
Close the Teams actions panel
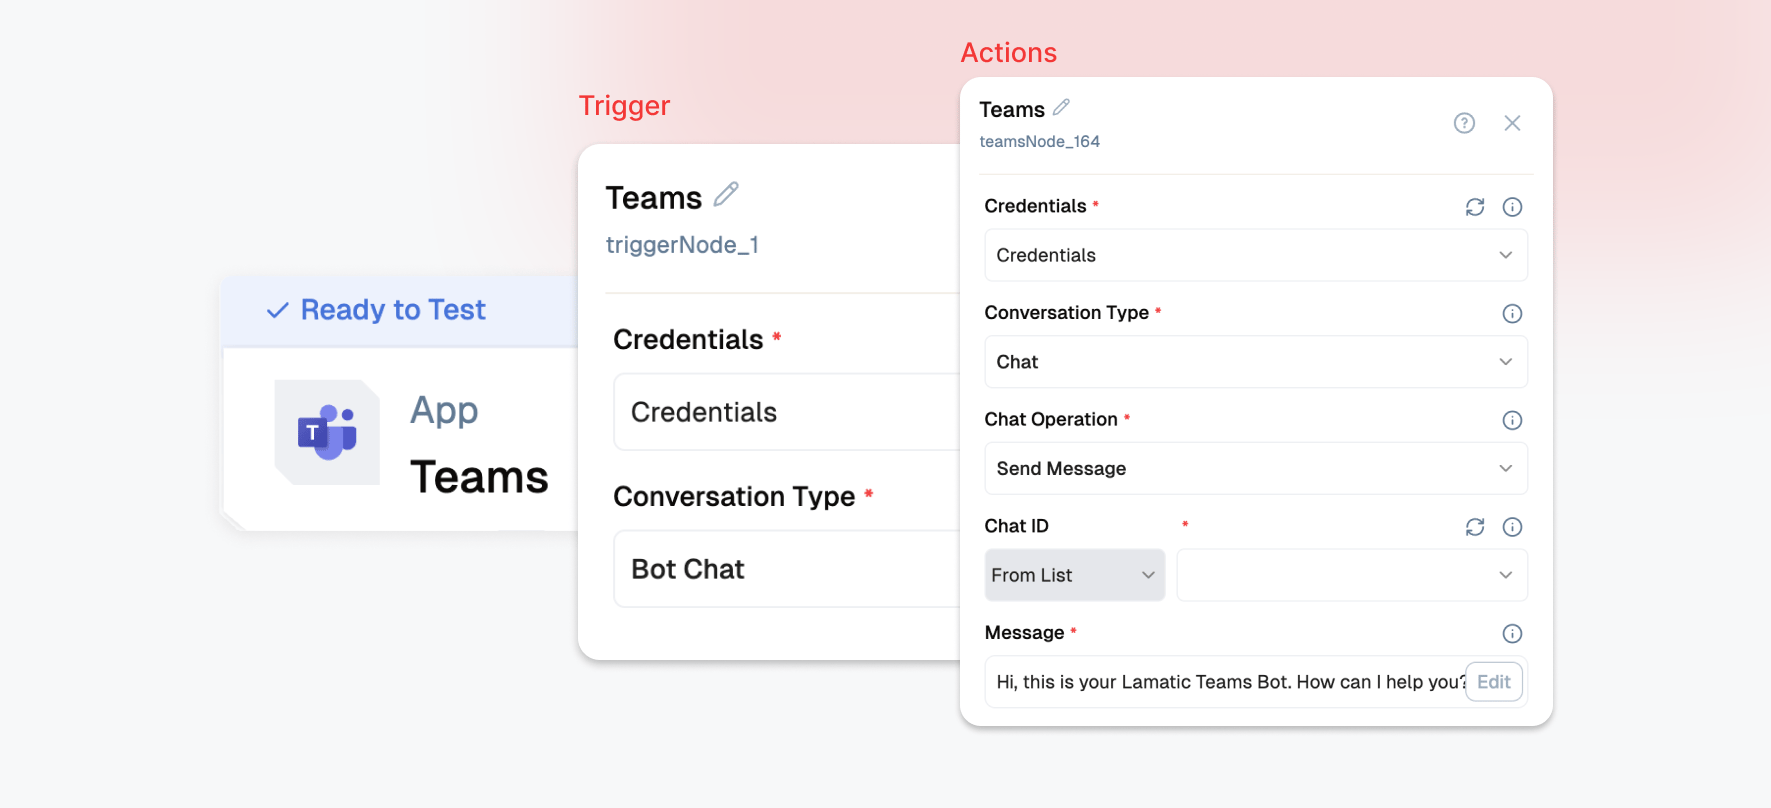(x=1512, y=123)
